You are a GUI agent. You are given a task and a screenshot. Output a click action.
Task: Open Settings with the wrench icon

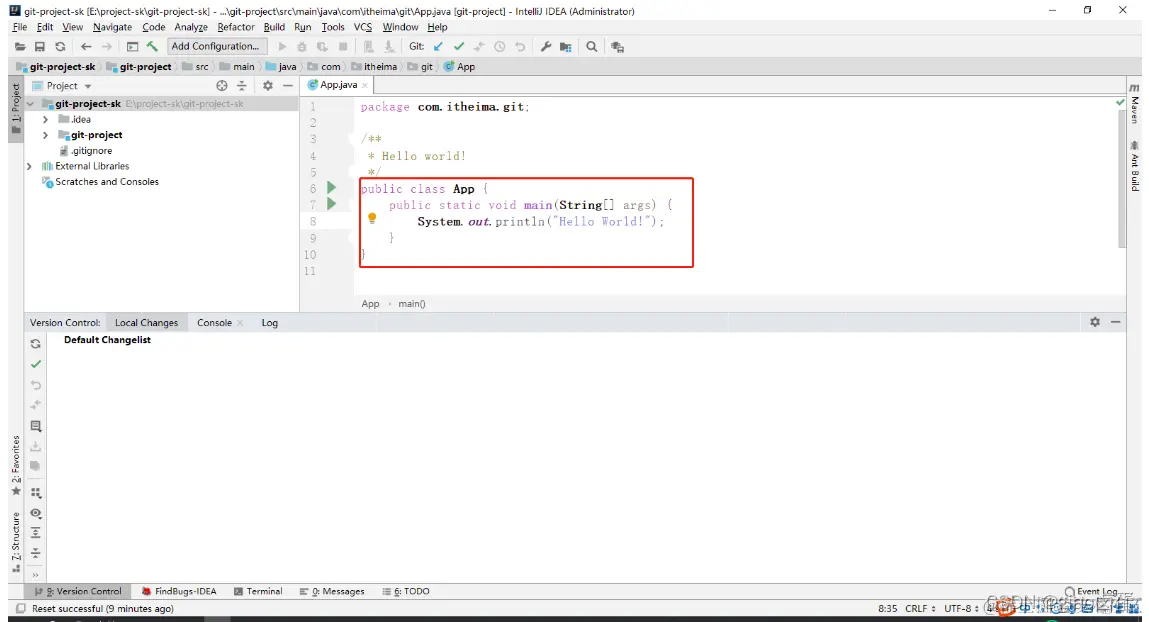[545, 46]
